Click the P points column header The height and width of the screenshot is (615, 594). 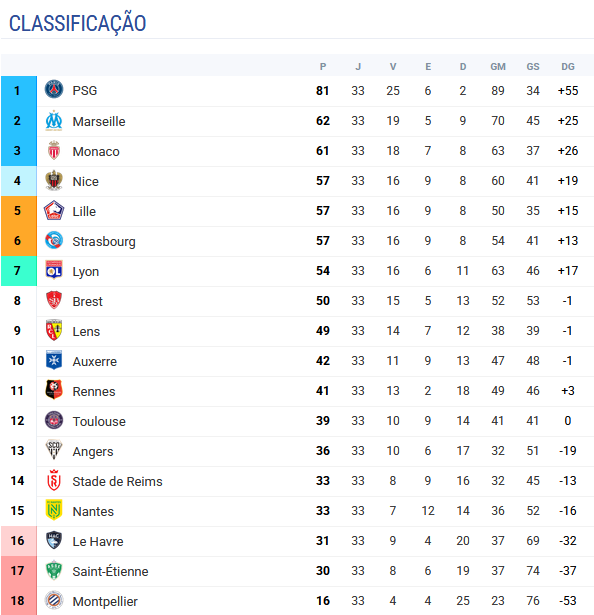click(x=323, y=67)
